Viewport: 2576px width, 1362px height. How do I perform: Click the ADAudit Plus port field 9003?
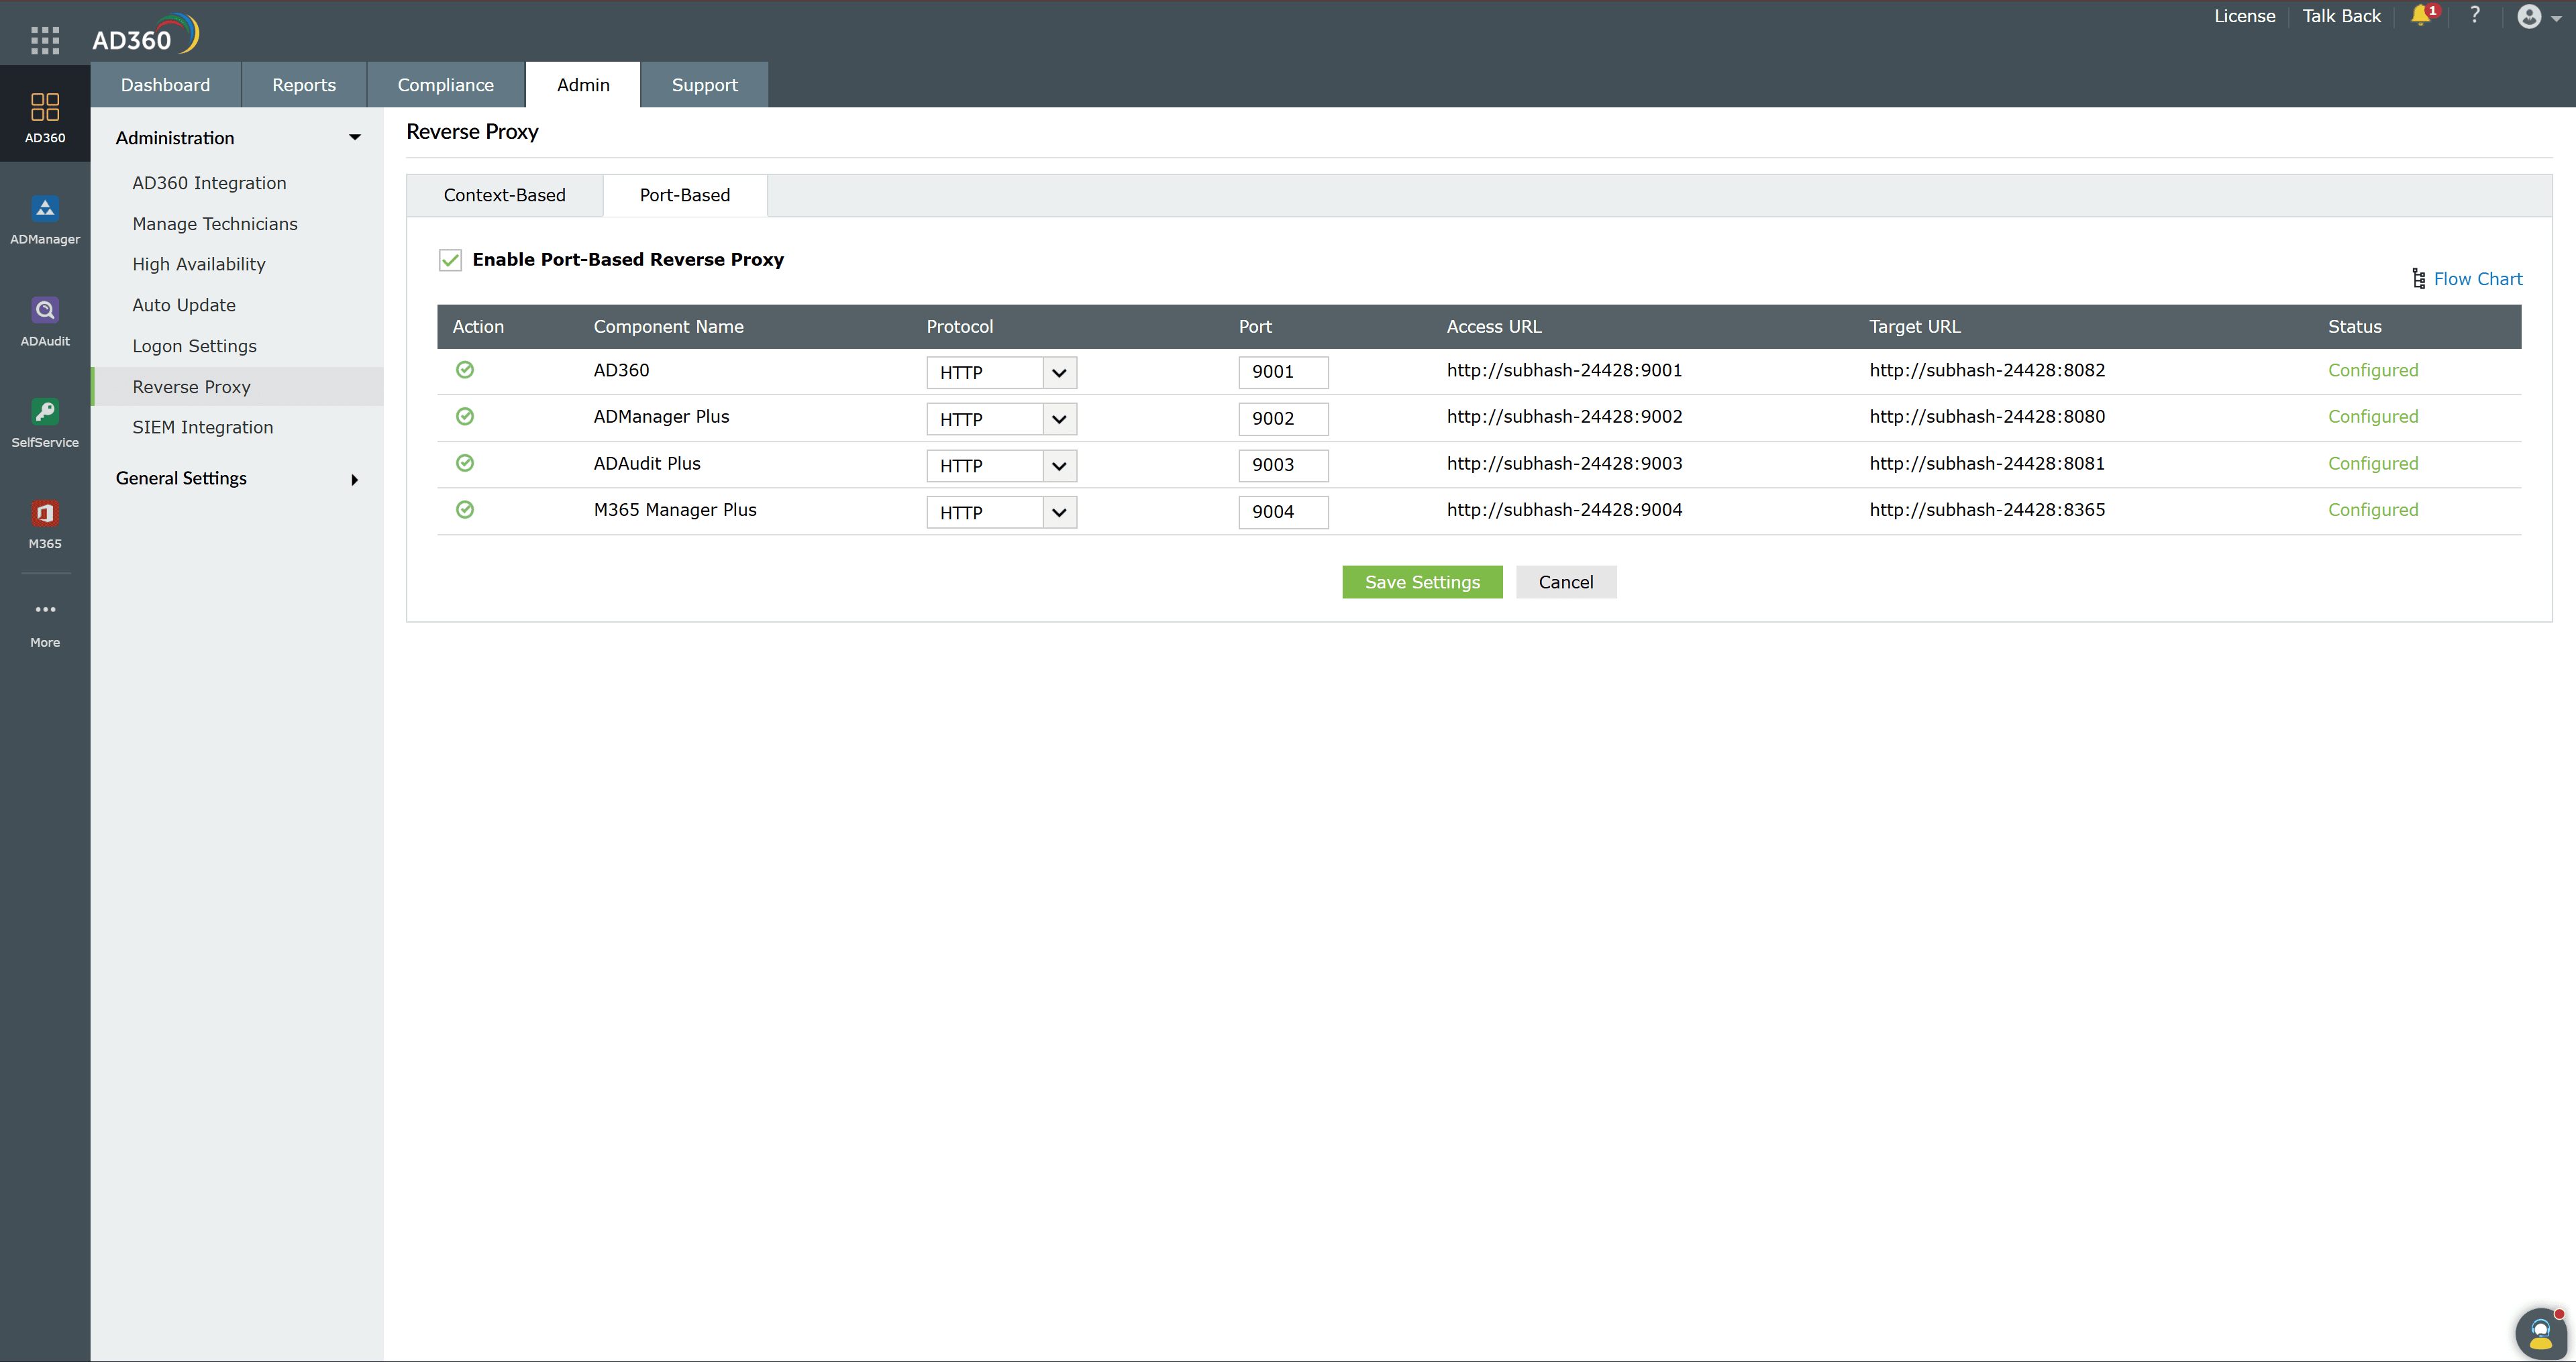1283,465
